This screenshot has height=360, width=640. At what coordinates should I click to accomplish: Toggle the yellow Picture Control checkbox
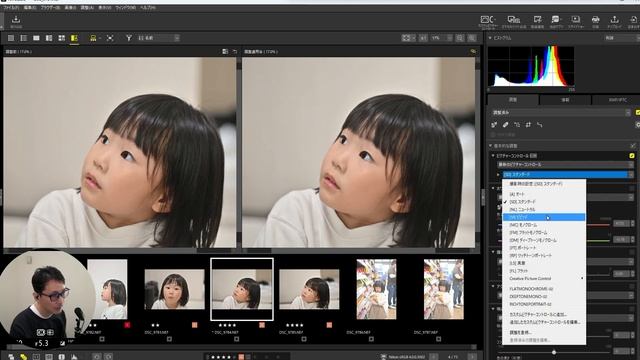(632, 156)
